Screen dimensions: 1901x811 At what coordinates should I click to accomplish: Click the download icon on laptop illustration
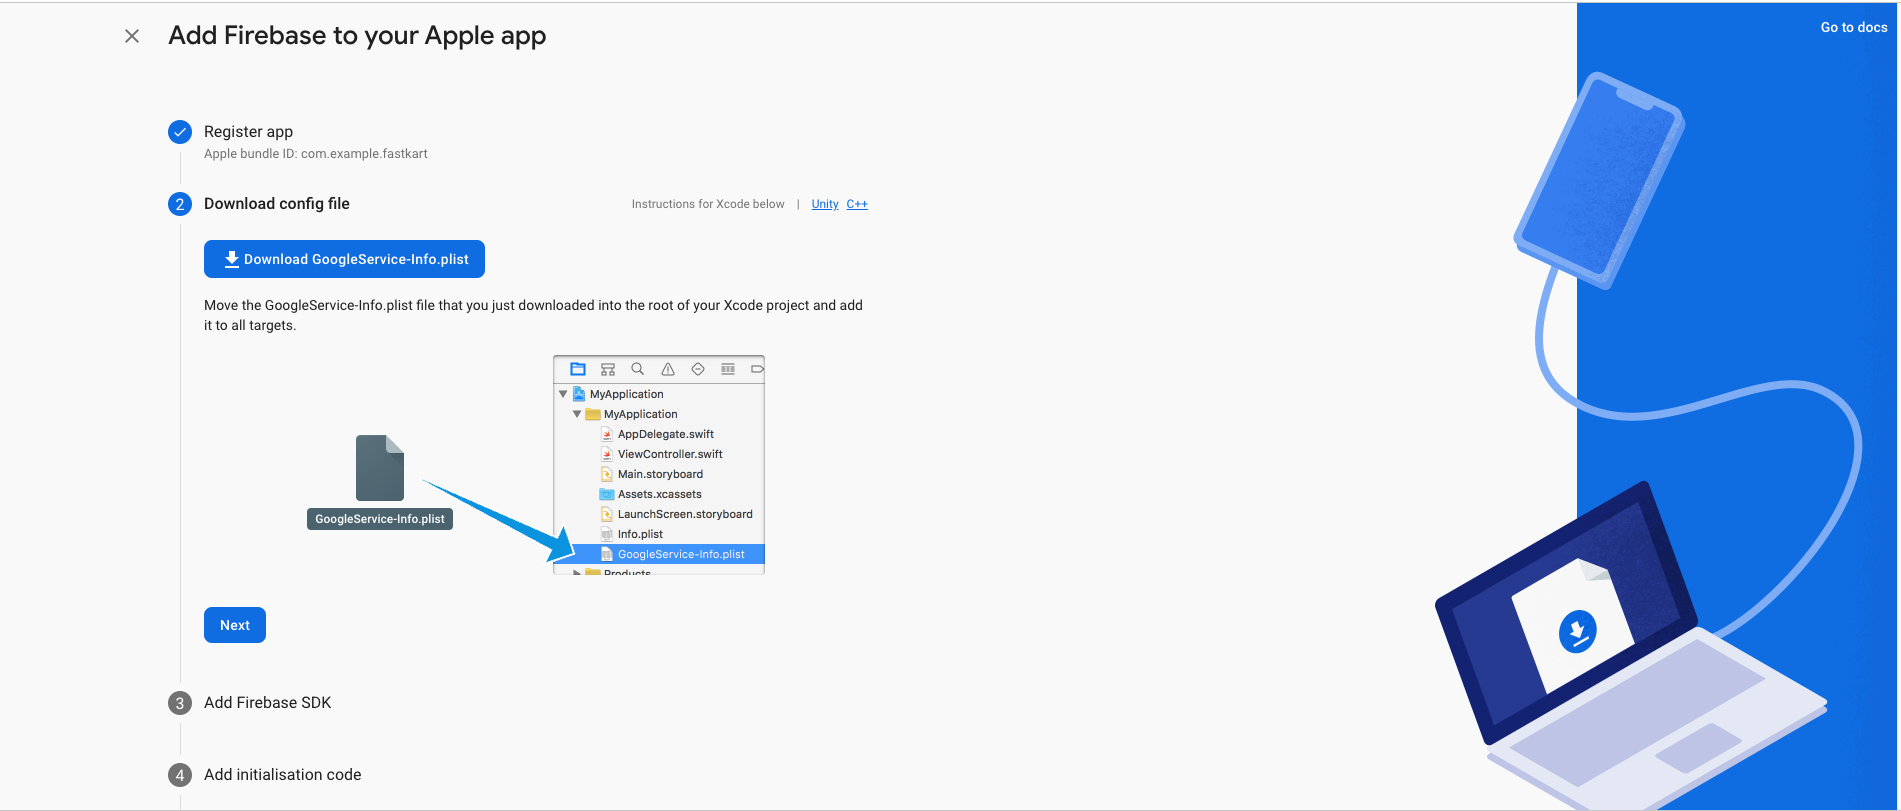(x=1577, y=631)
